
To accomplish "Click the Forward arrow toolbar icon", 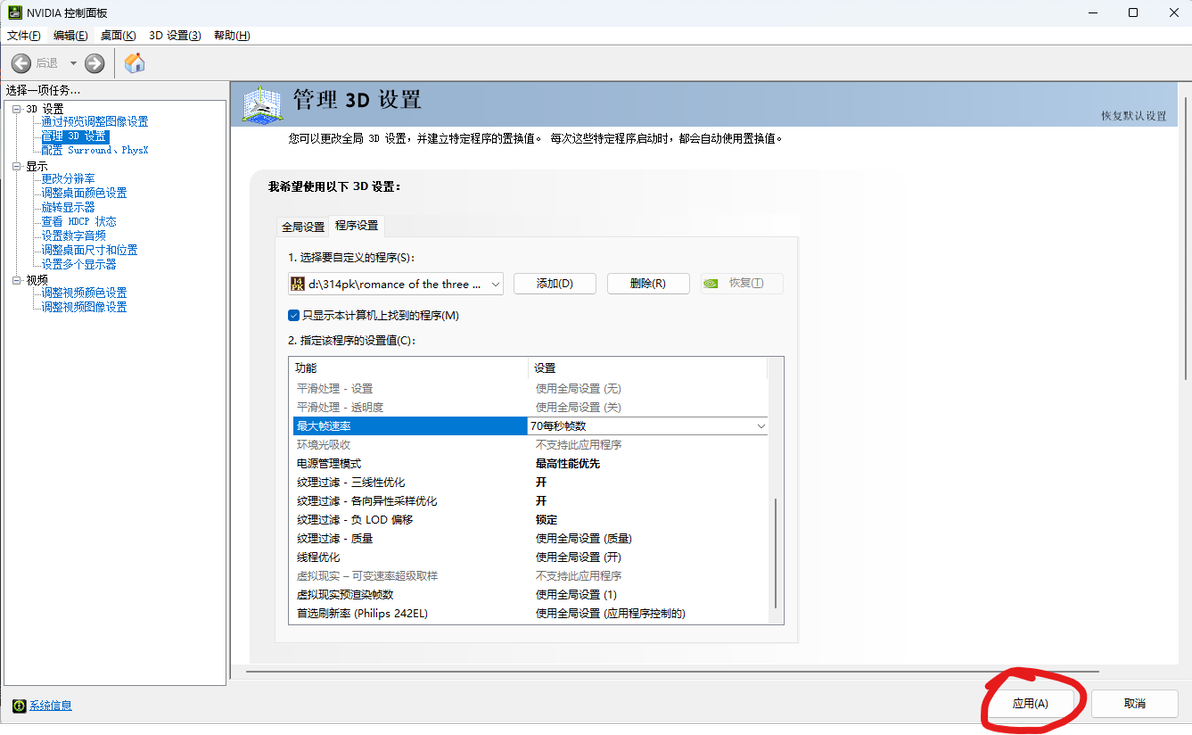I will click(94, 63).
